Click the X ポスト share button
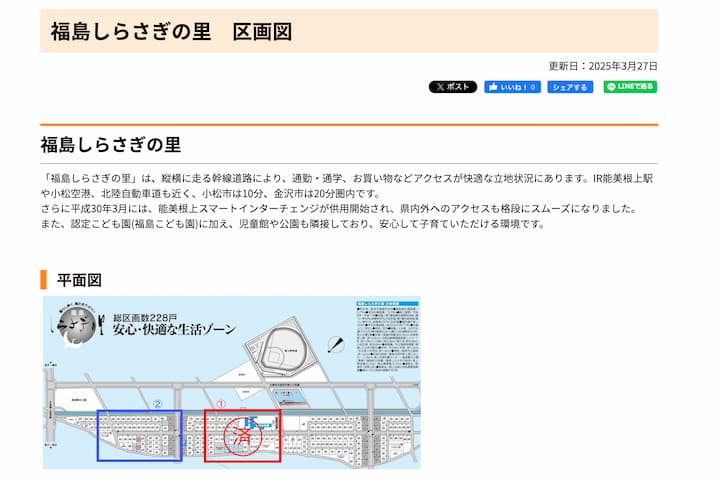 (453, 87)
